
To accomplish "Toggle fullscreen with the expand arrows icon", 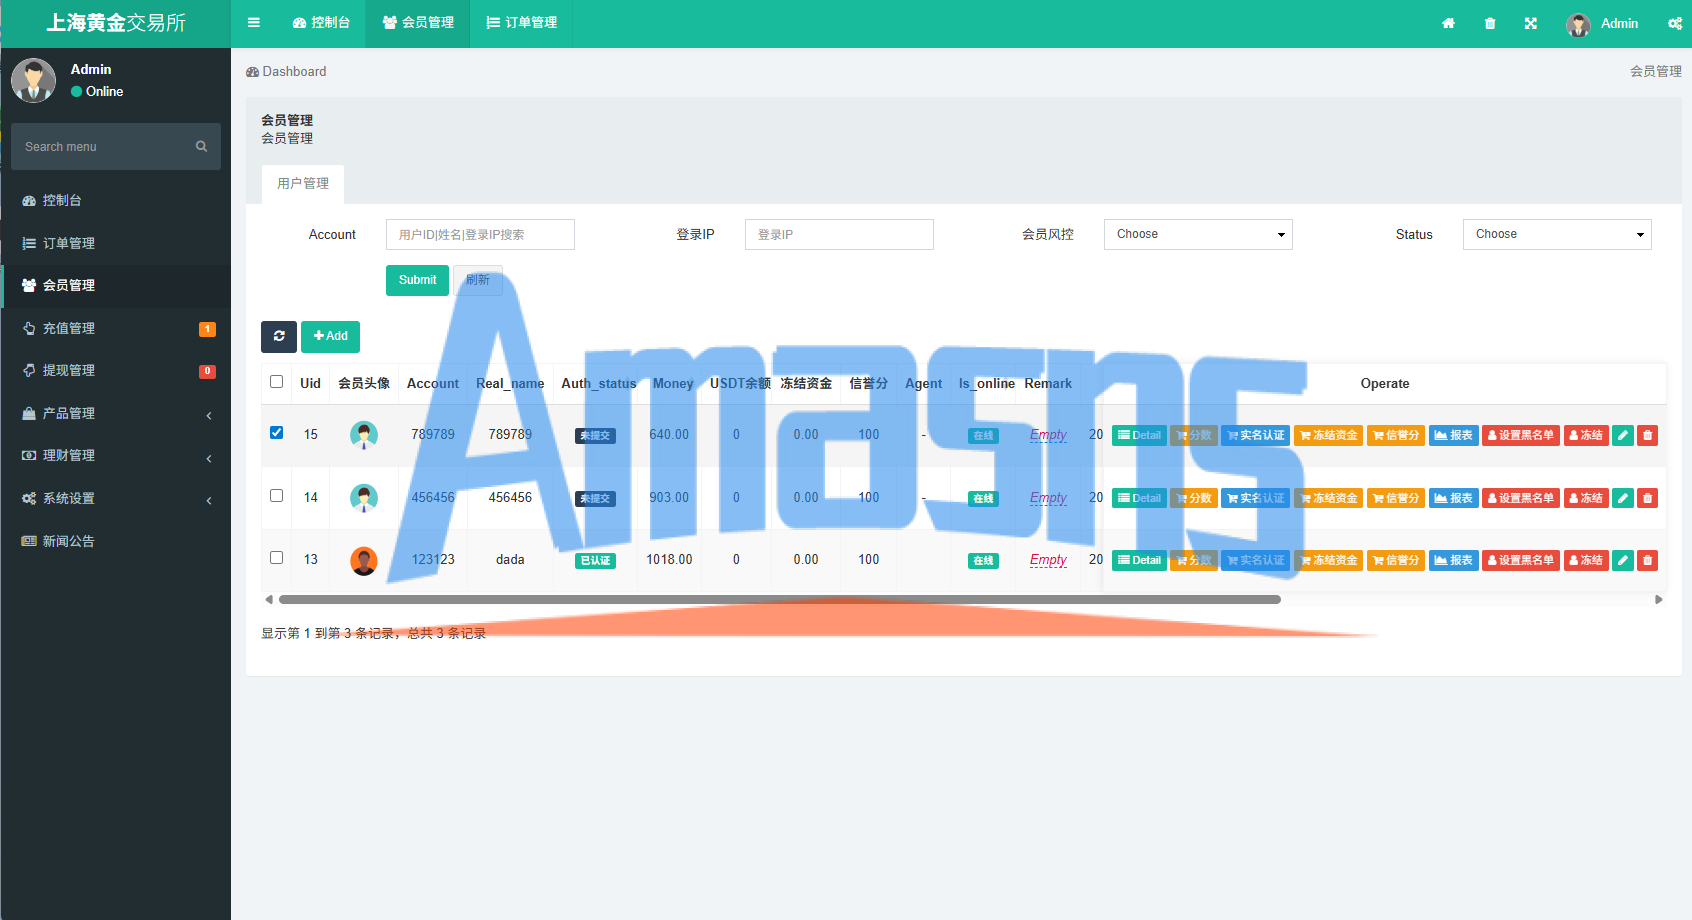I will click(x=1531, y=23).
